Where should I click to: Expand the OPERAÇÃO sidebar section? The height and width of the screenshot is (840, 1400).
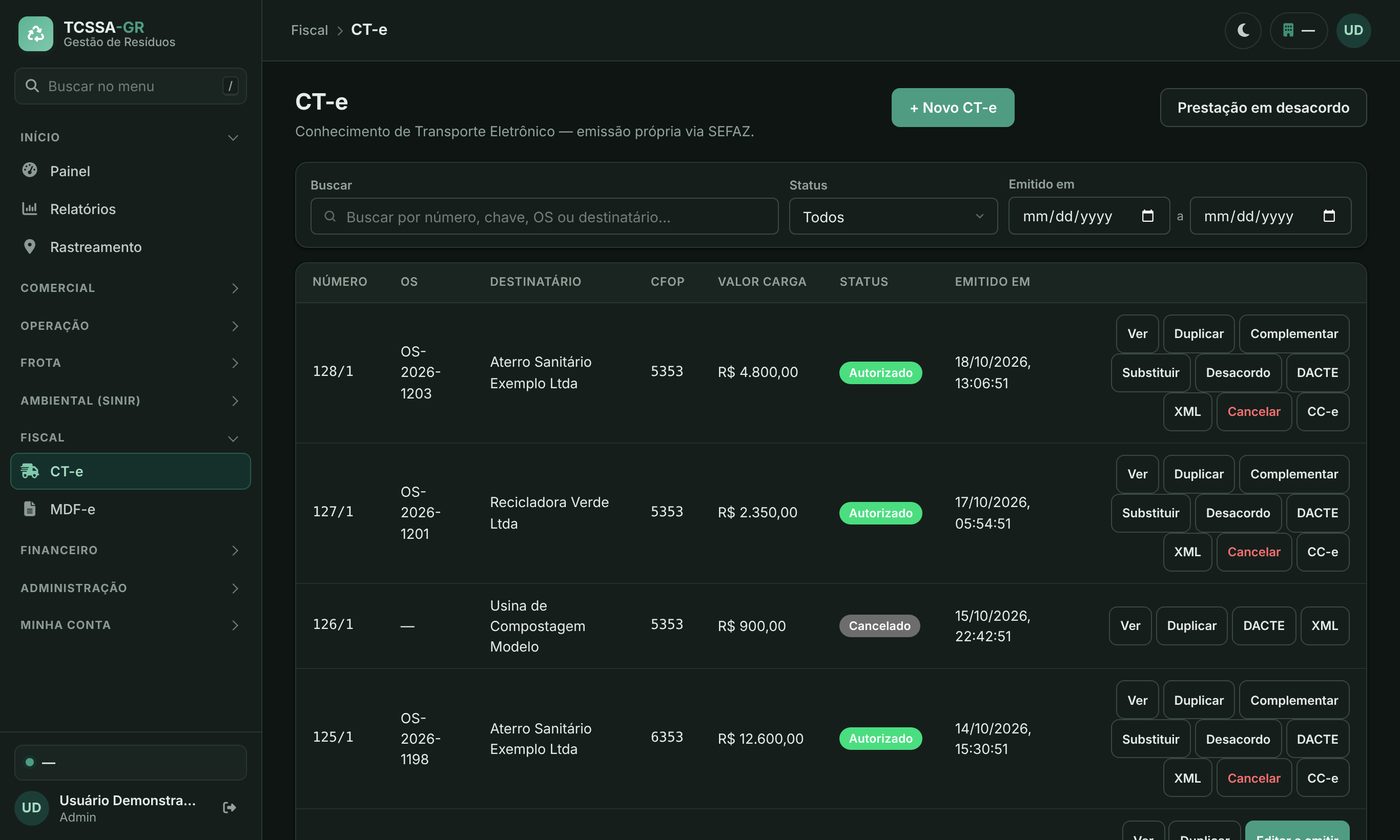tap(130, 326)
